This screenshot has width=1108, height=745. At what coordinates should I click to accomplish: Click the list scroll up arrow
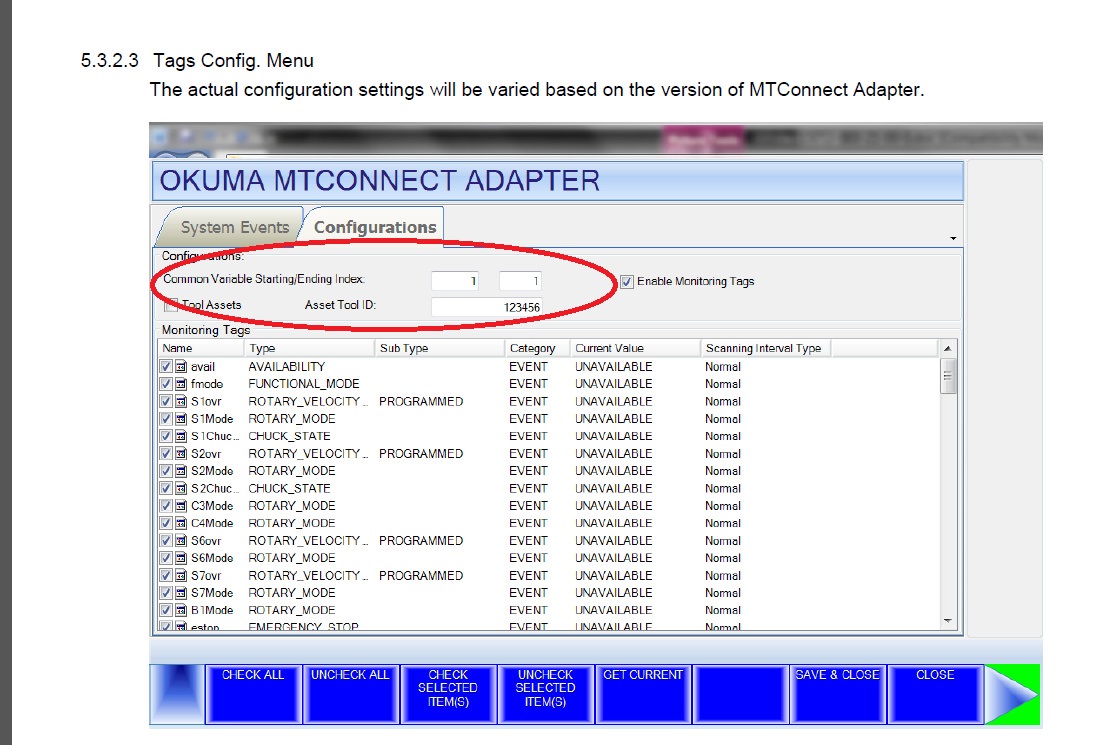point(948,348)
